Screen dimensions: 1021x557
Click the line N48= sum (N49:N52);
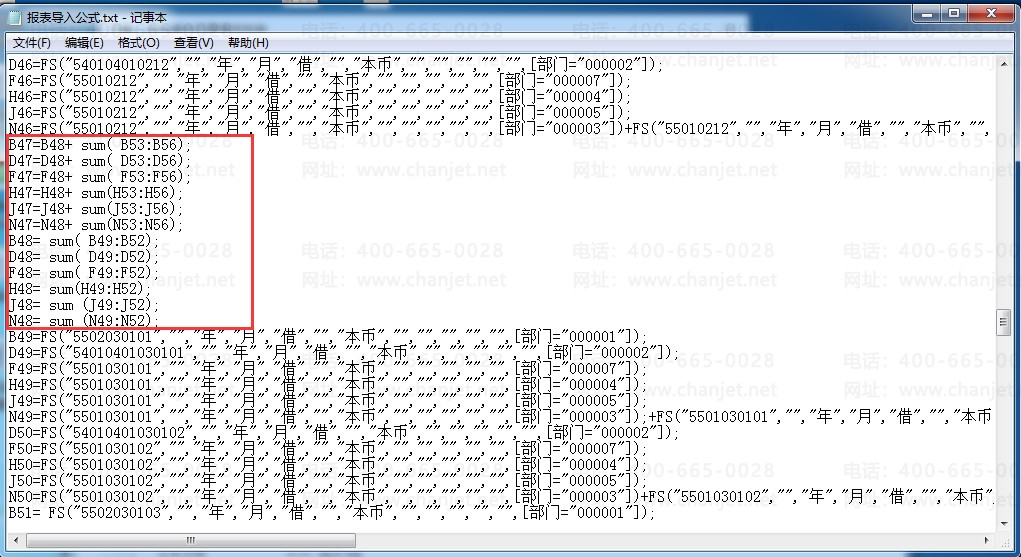pos(83,321)
